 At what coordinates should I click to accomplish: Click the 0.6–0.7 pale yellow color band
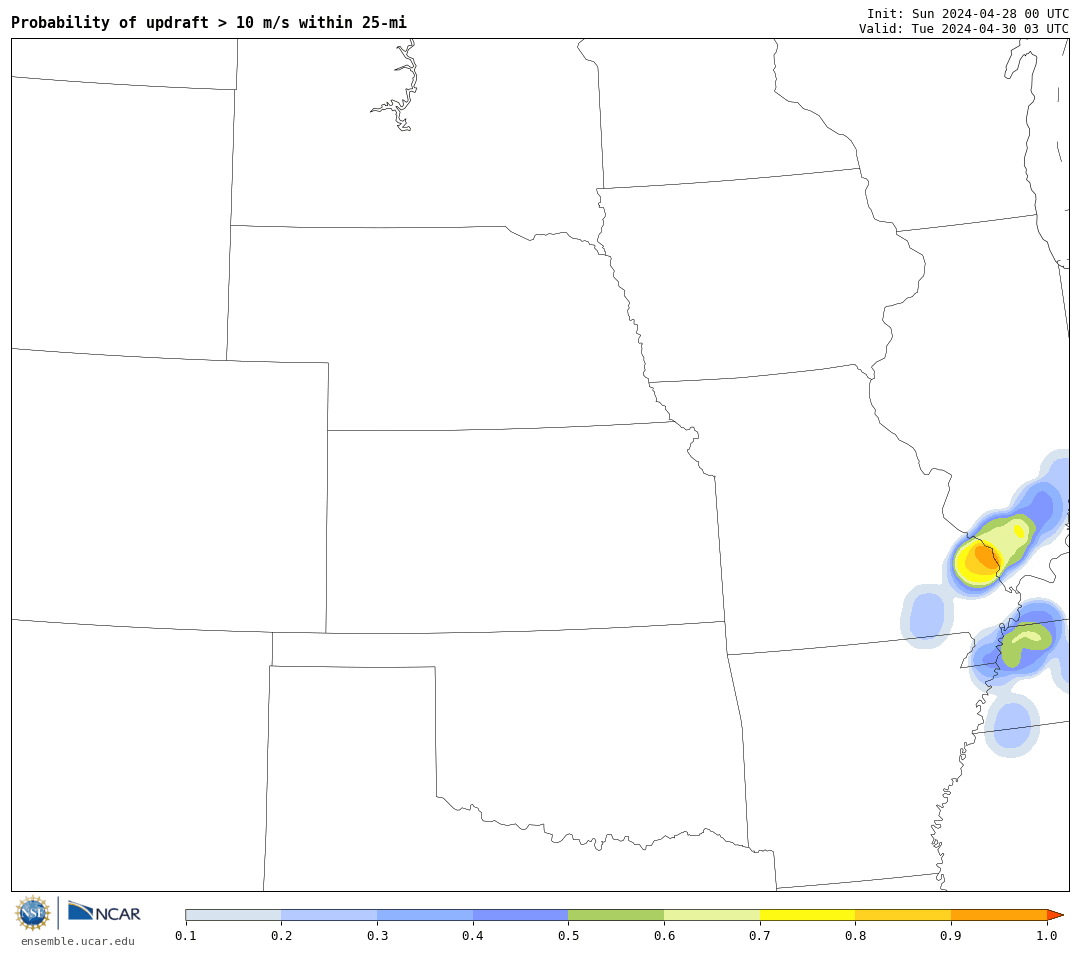tap(712, 915)
